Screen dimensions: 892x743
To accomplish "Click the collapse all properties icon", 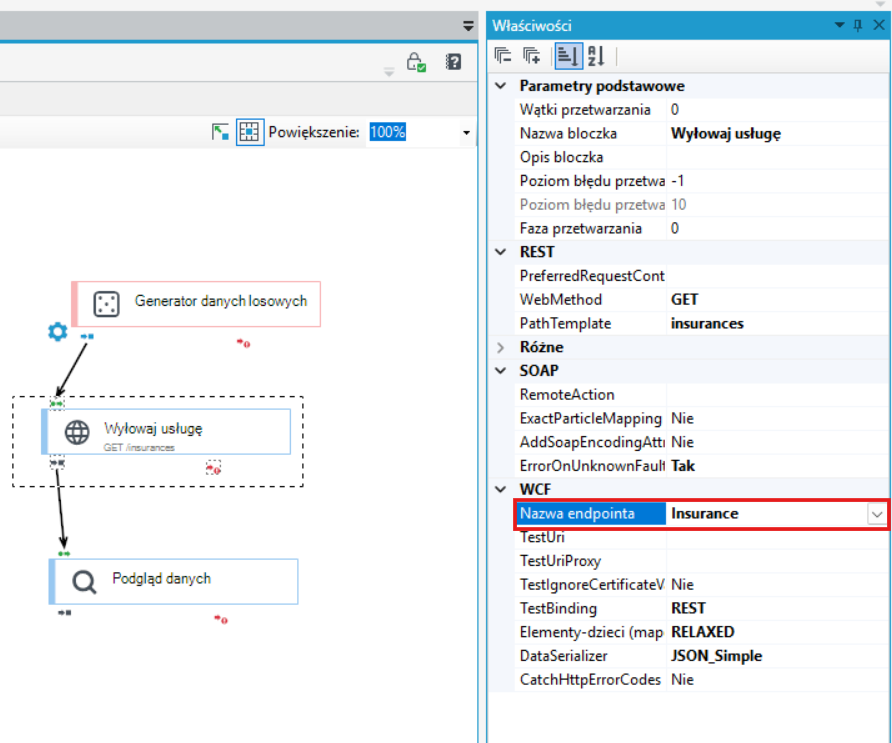I will pyautogui.click(x=502, y=56).
